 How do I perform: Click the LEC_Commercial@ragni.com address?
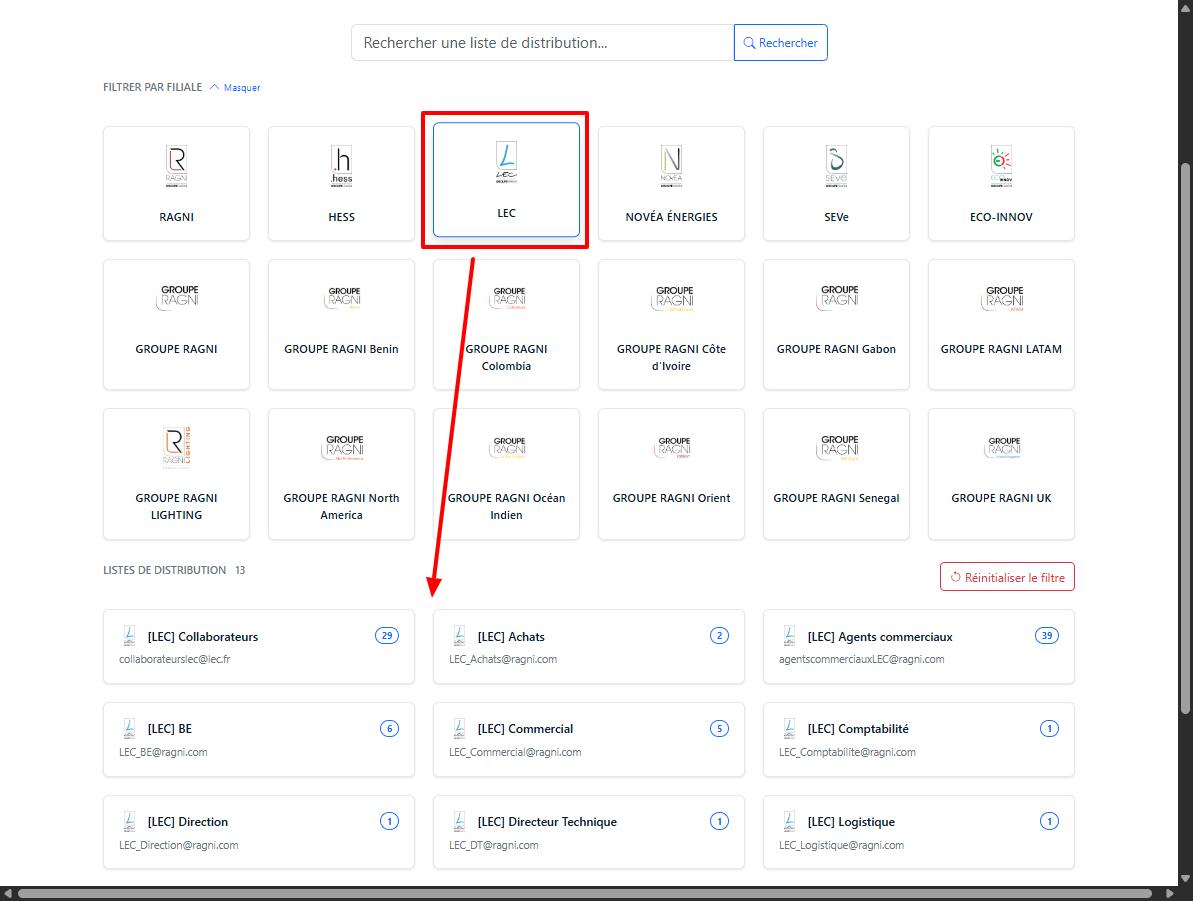(x=515, y=753)
